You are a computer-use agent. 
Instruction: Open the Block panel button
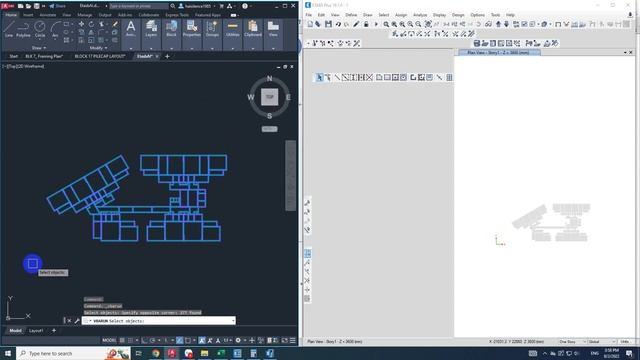171,29
